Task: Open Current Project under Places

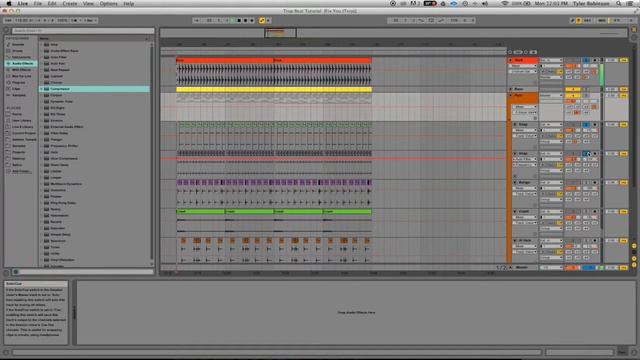Action: click(21, 133)
